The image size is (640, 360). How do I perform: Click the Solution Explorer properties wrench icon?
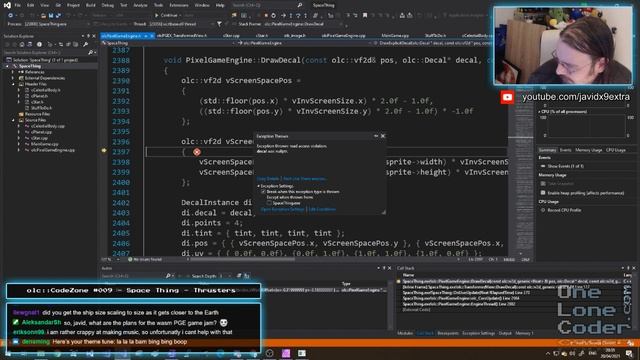pos(85,44)
